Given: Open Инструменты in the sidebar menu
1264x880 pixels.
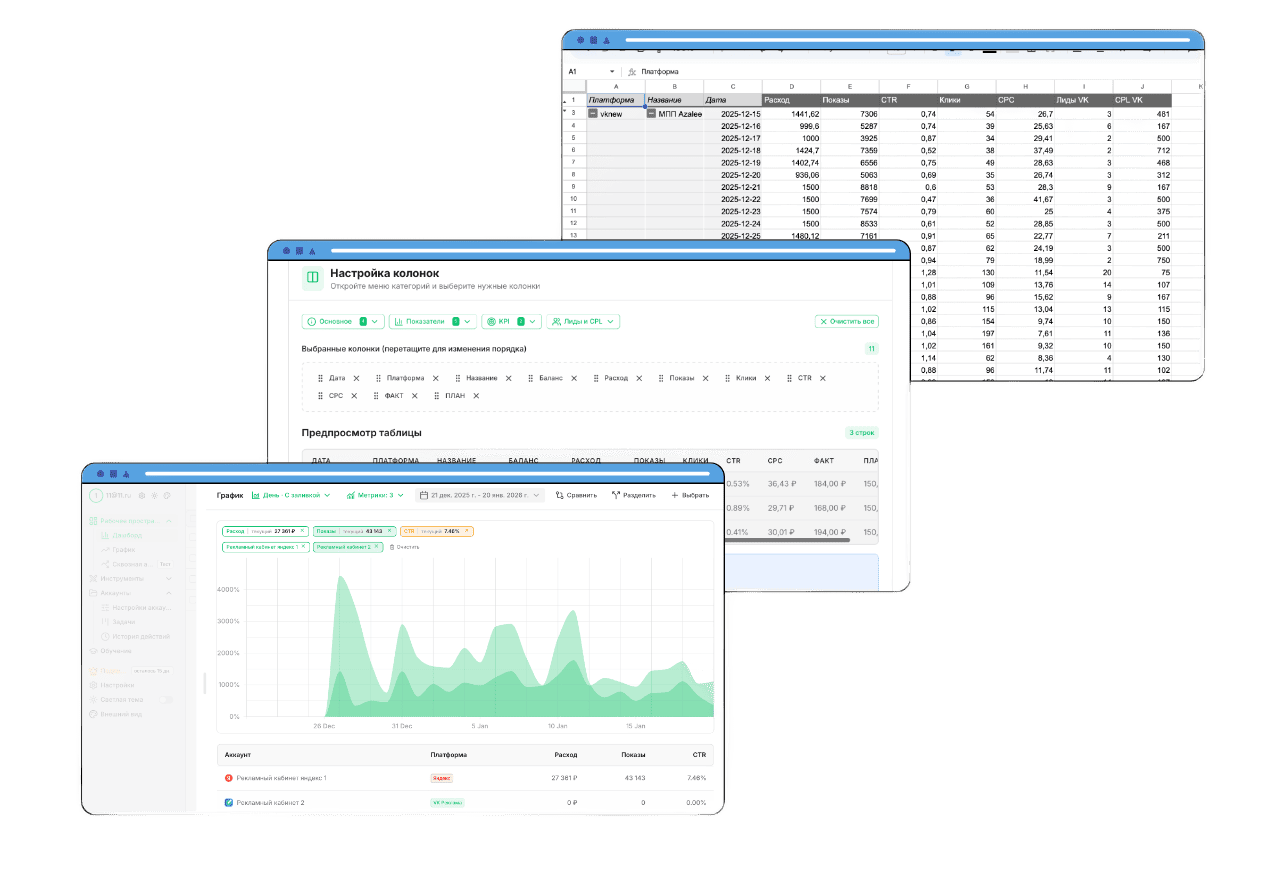Looking at the screenshot, I should pyautogui.click(x=122, y=578).
